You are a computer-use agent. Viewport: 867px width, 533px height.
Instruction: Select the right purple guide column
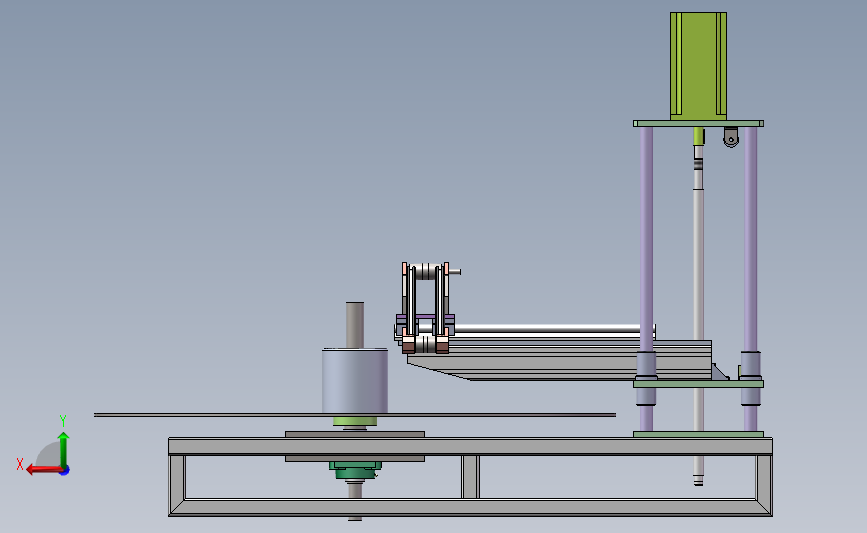click(750, 238)
